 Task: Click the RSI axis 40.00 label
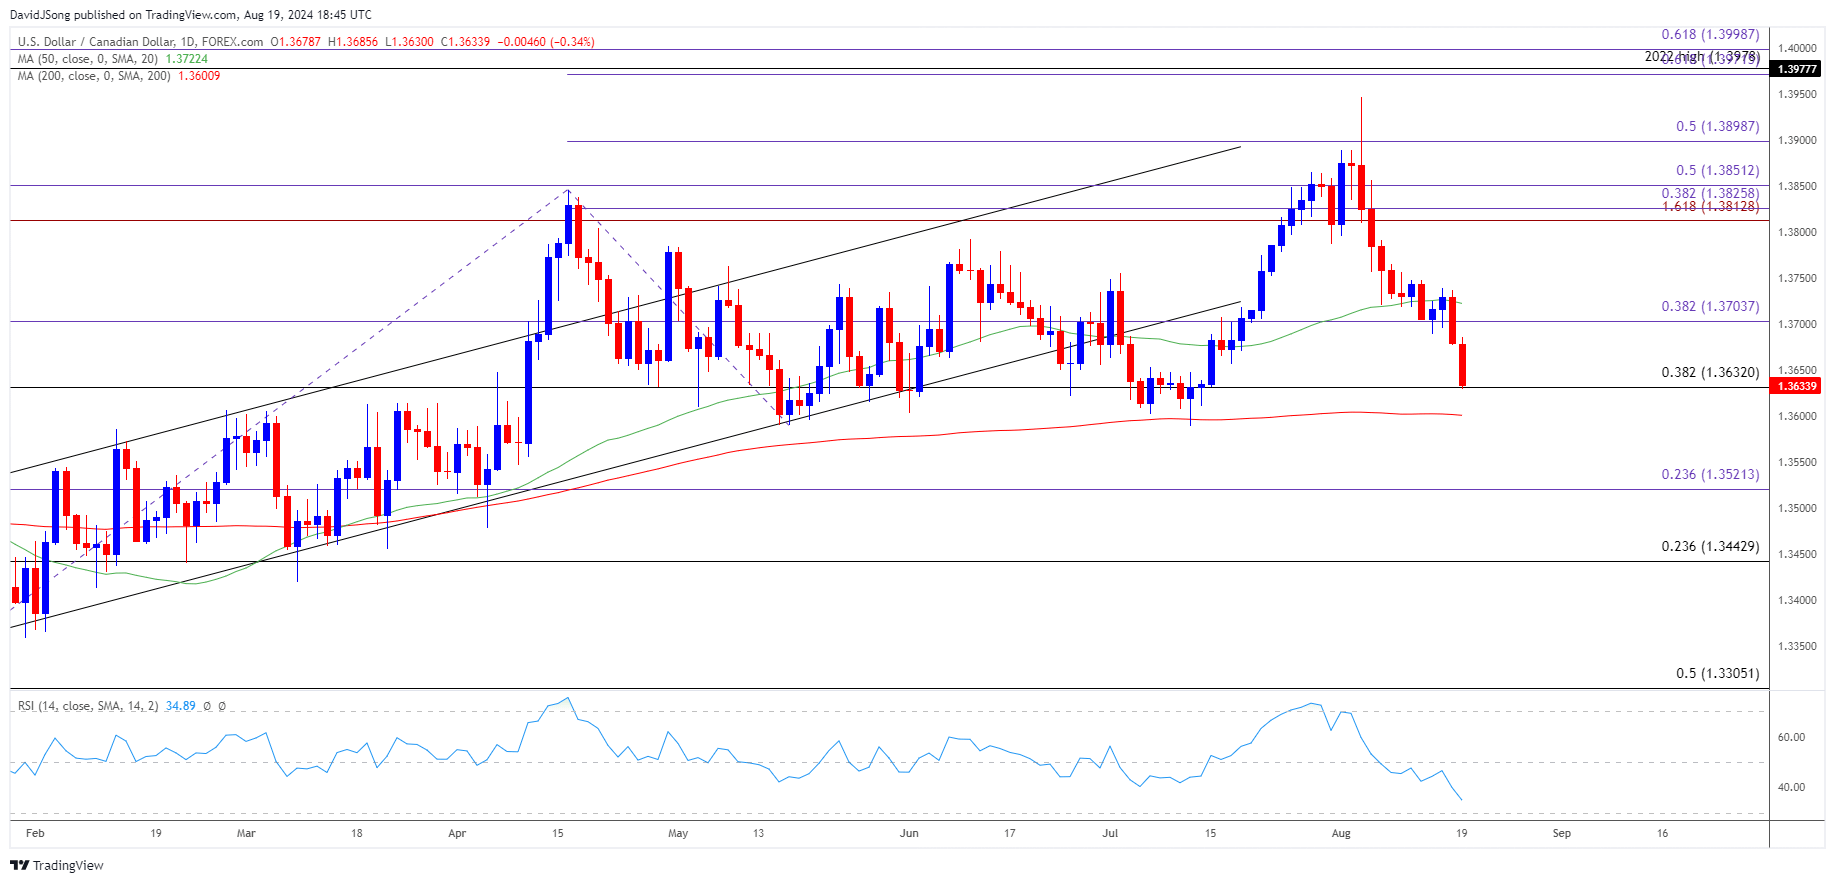pyautogui.click(x=1791, y=787)
